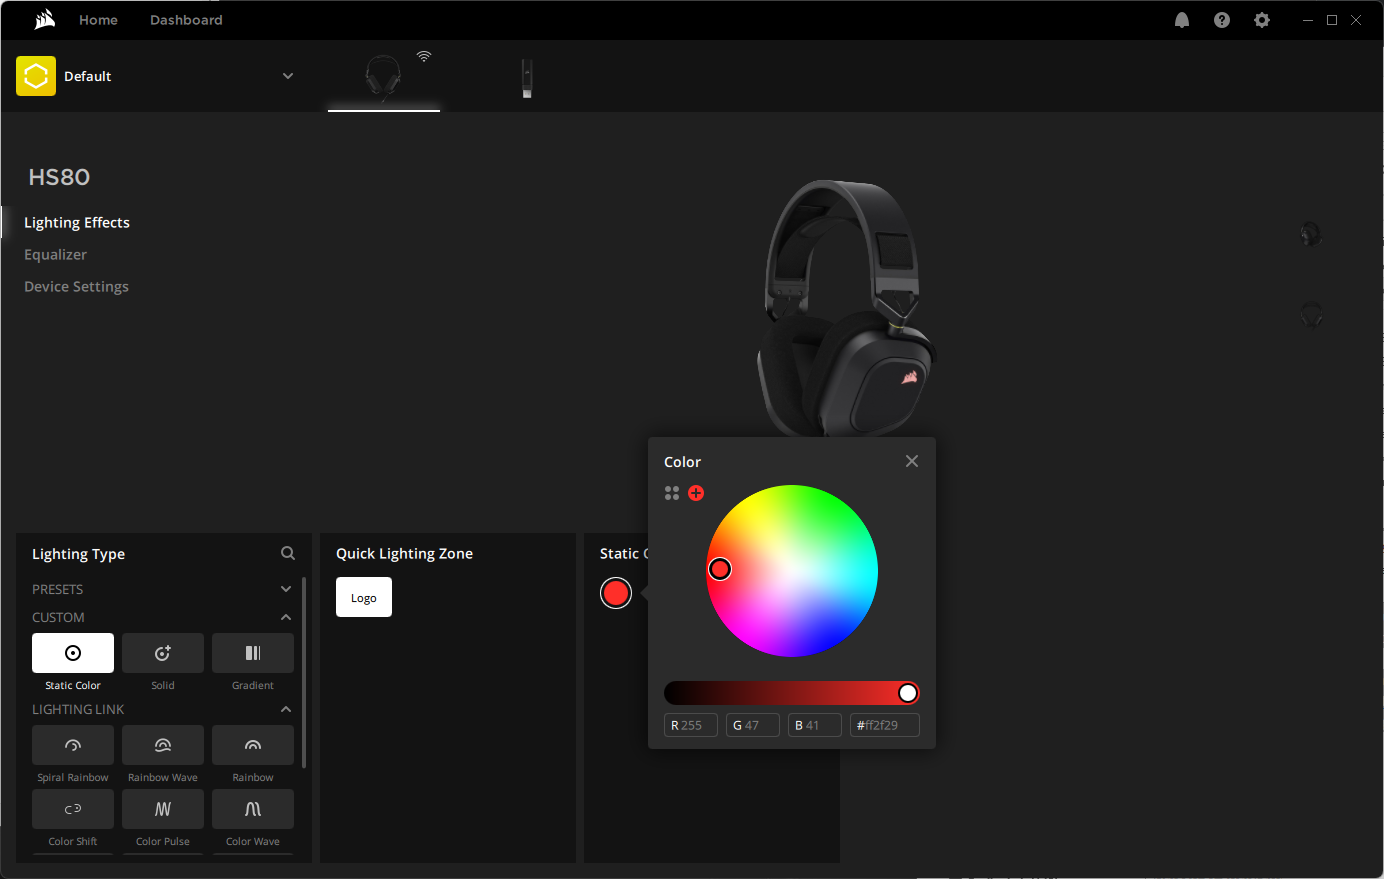Add color with red plus icon
Image resolution: width=1384 pixels, height=879 pixels.
coord(696,493)
